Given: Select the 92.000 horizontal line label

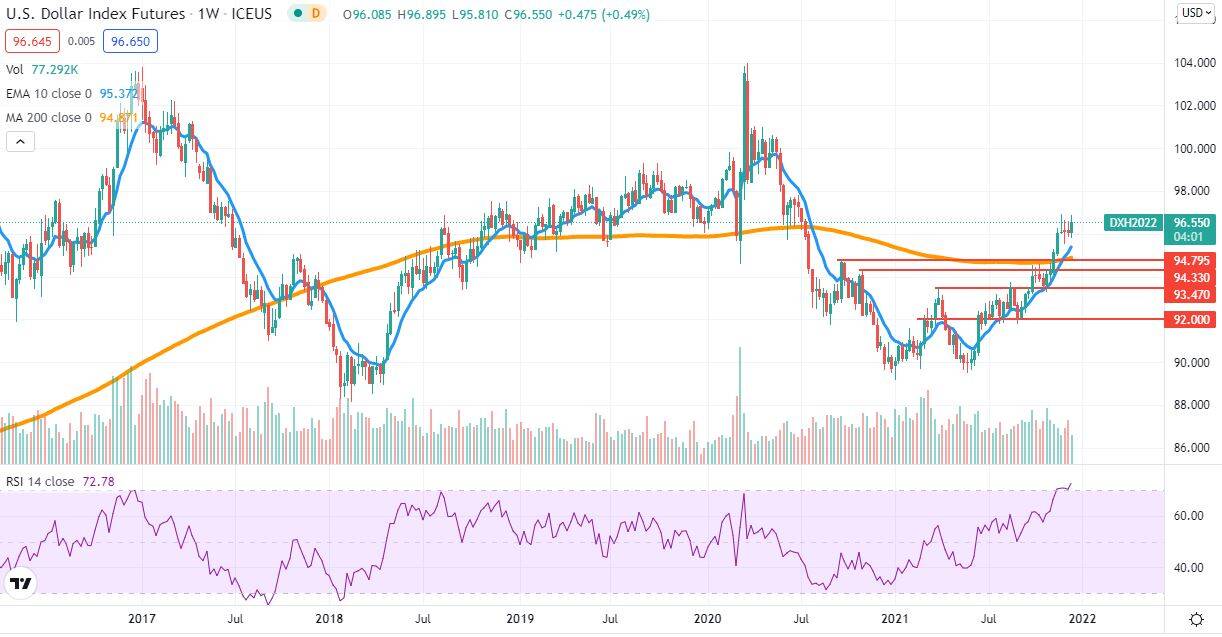Looking at the screenshot, I should click(x=1192, y=319).
